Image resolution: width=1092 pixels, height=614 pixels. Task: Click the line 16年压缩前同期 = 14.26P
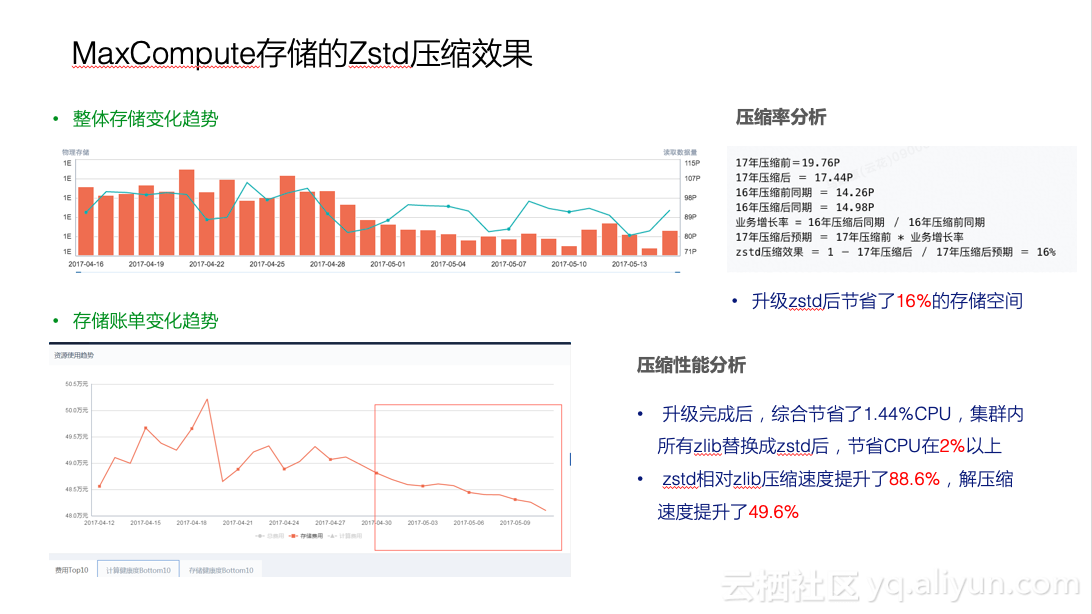click(x=804, y=192)
